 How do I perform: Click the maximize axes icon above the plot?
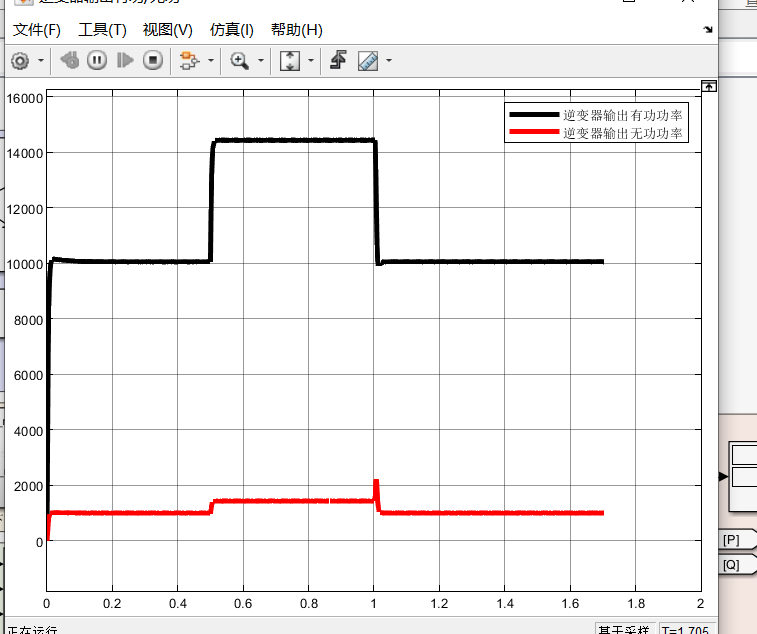(709, 86)
